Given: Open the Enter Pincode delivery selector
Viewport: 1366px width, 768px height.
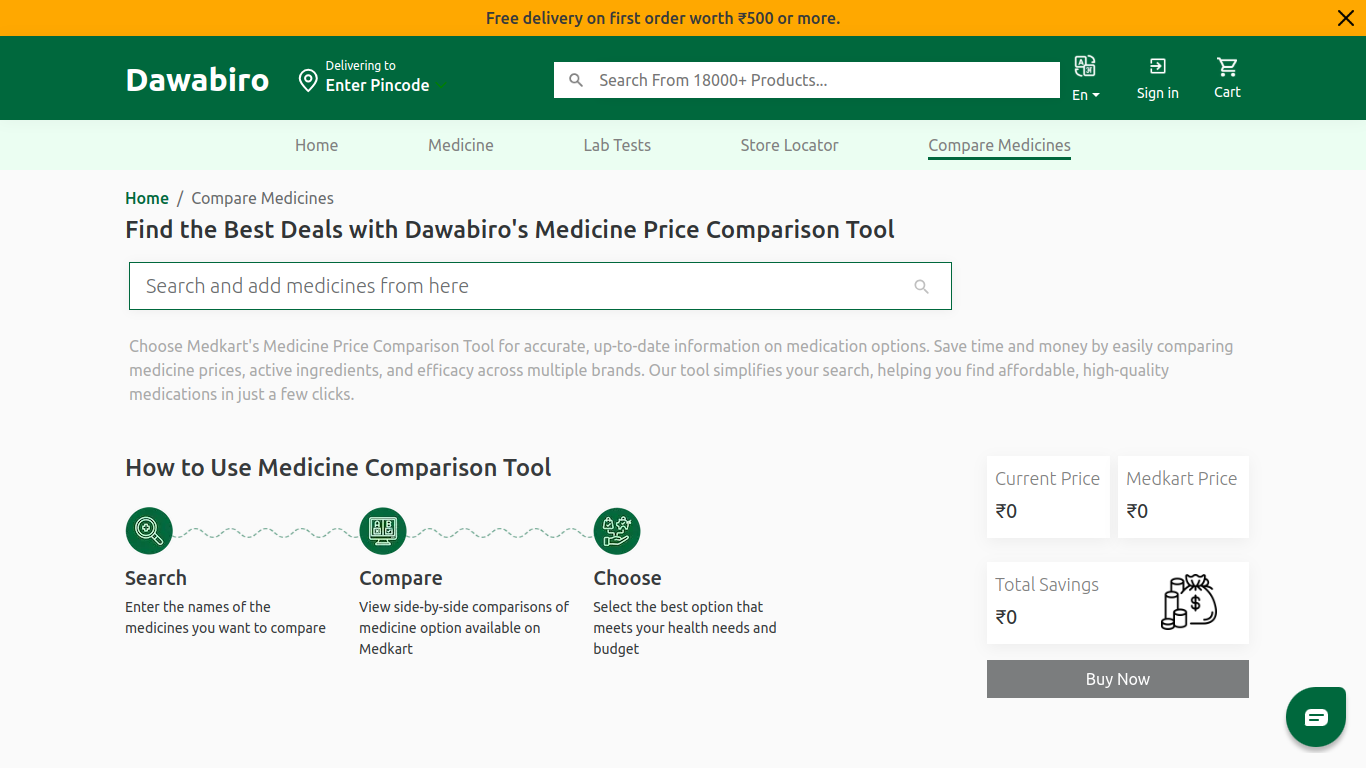Looking at the screenshot, I should pyautogui.click(x=377, y=85).
